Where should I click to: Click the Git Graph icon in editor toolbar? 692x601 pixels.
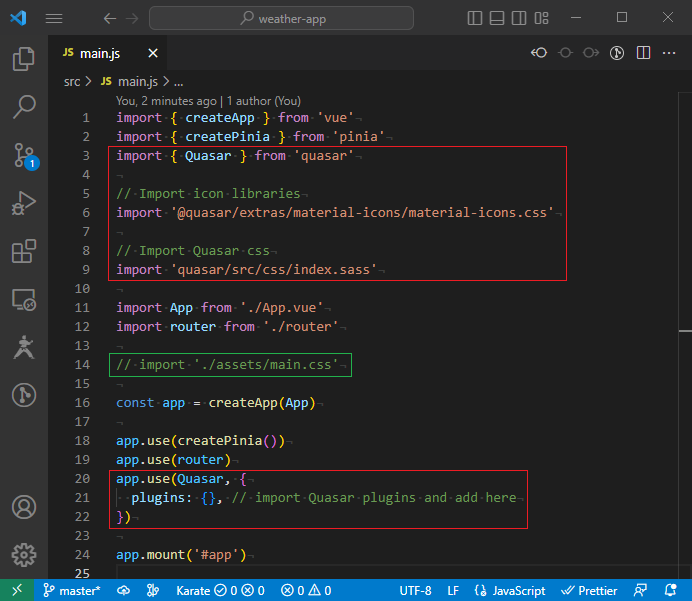[617, 53]
